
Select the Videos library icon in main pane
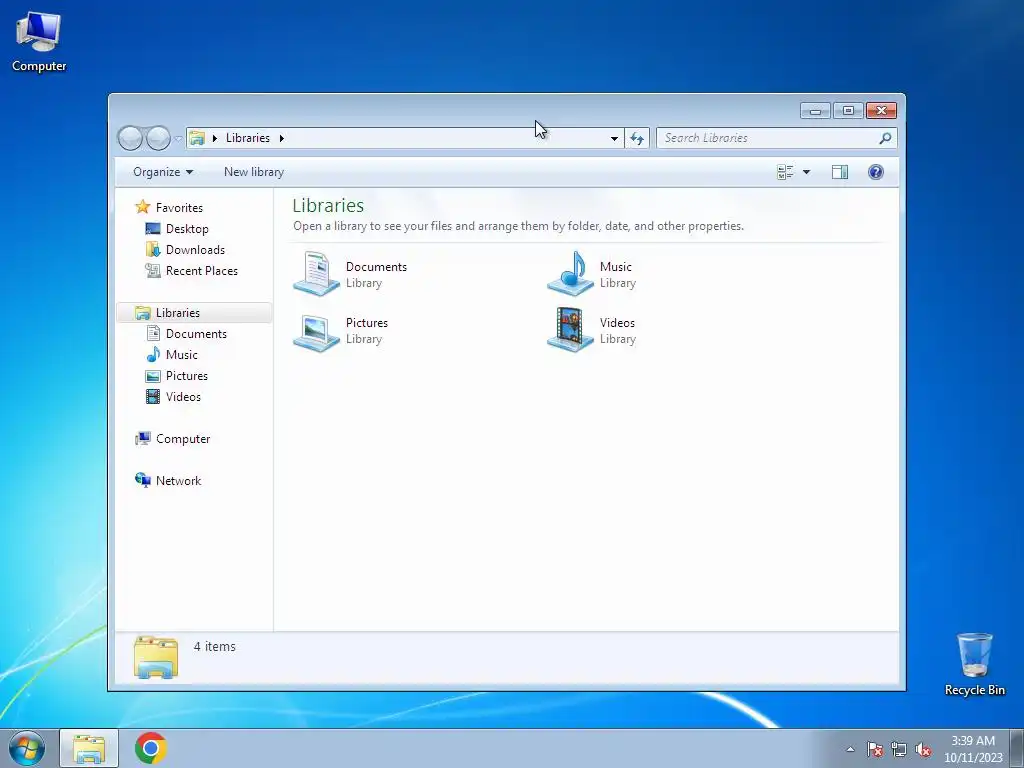(570, 330)
